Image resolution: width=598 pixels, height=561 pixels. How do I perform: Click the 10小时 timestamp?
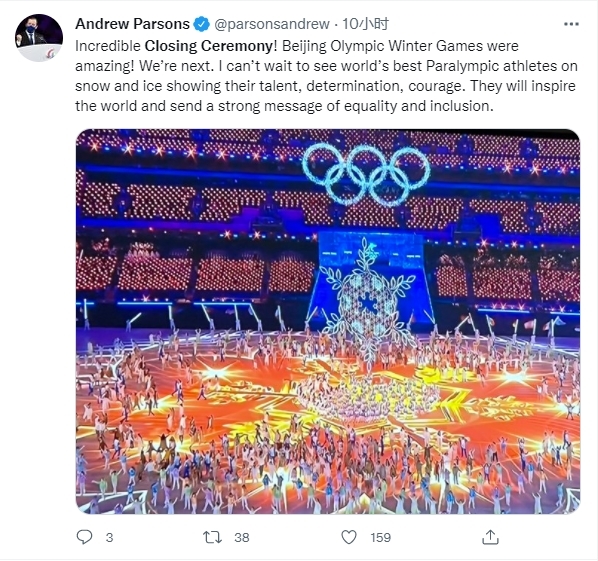click(365, 24)
